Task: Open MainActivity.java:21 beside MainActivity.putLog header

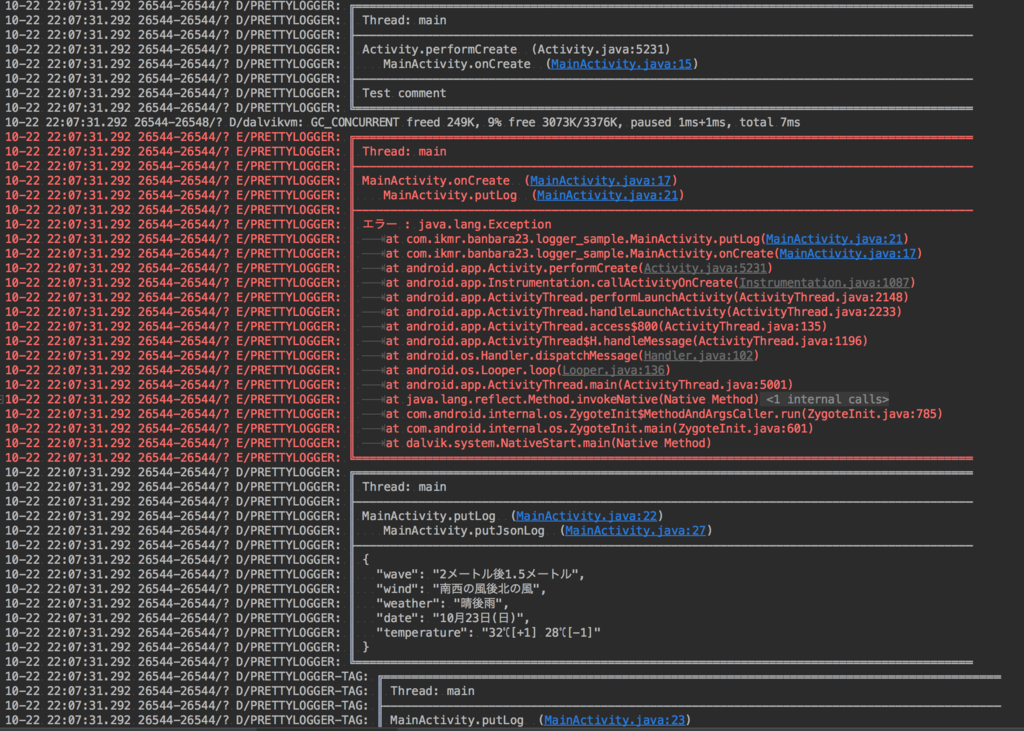Action: tap(607, 195)
